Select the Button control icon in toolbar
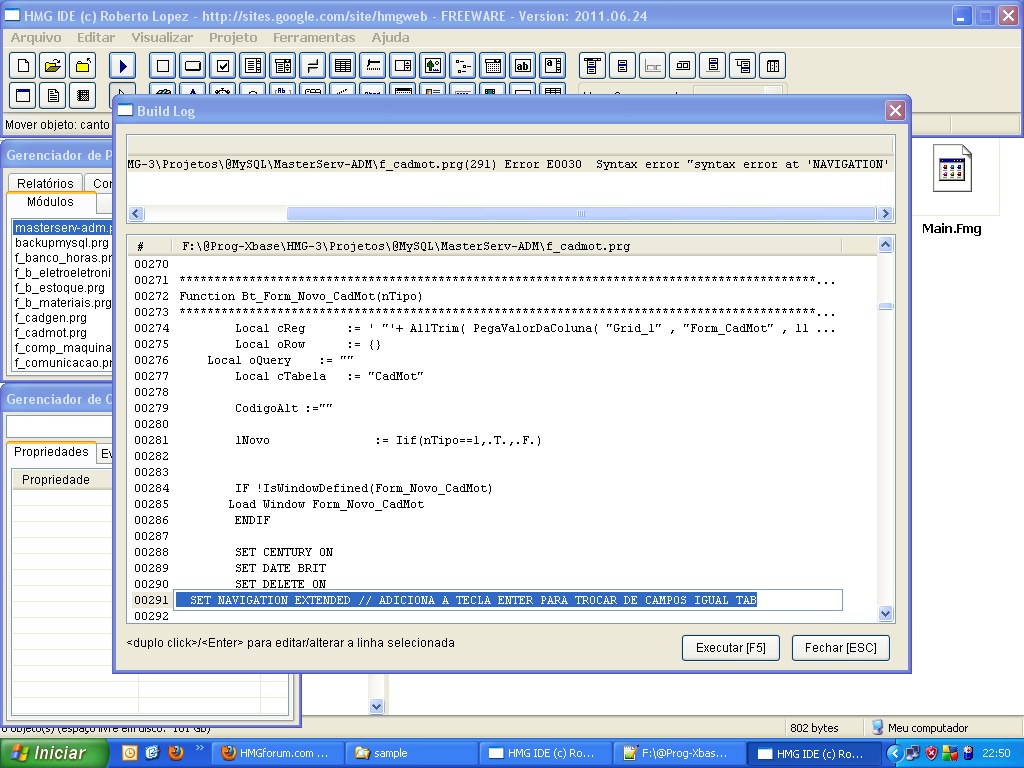The height and width of the screenshot is (768, 1024). (x=193, y=66)
